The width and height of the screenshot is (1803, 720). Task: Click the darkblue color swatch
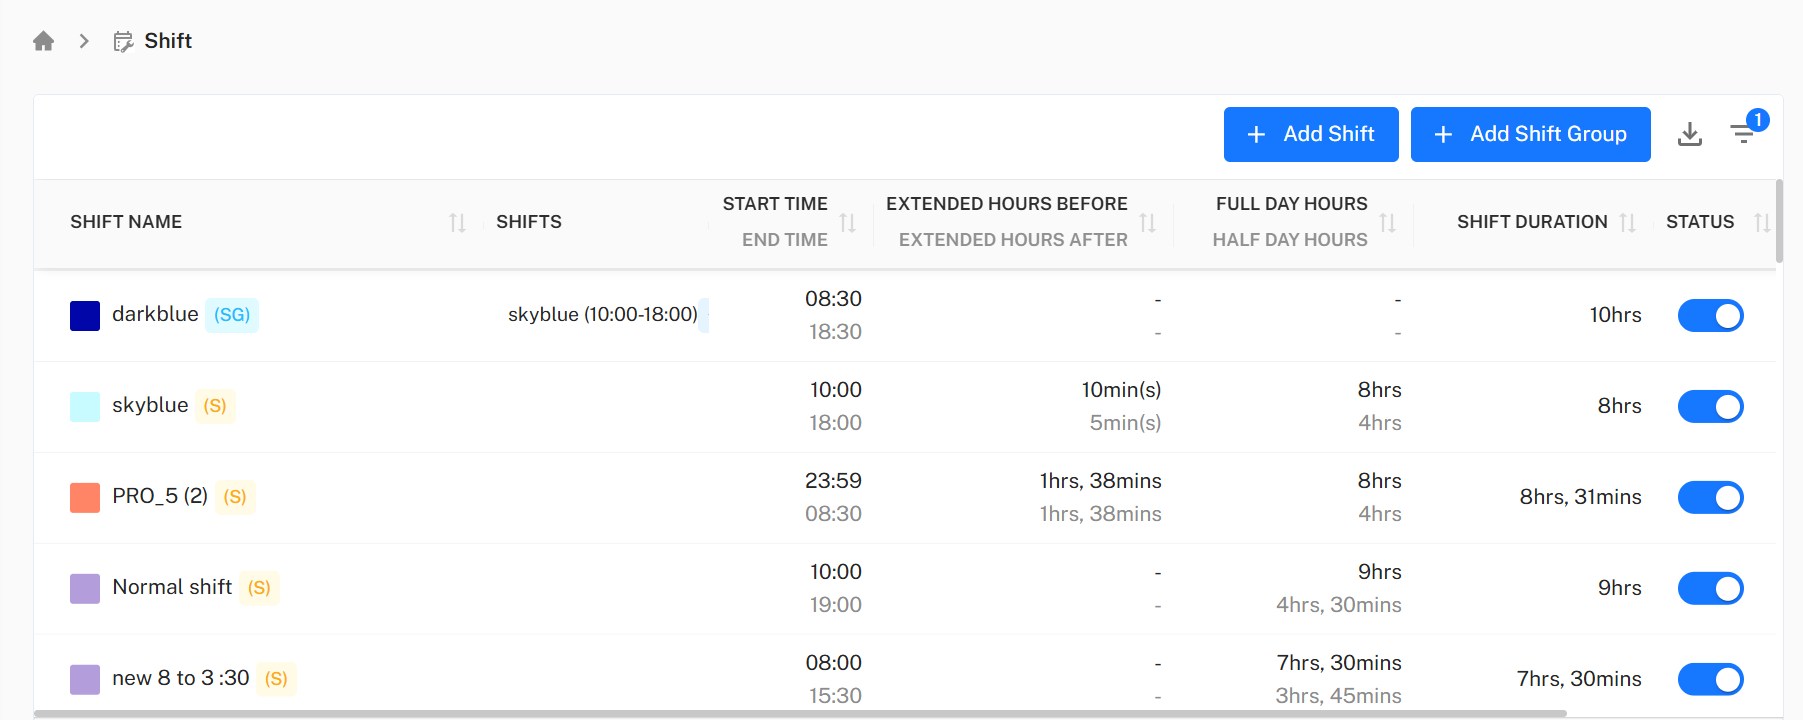[85, 316]
